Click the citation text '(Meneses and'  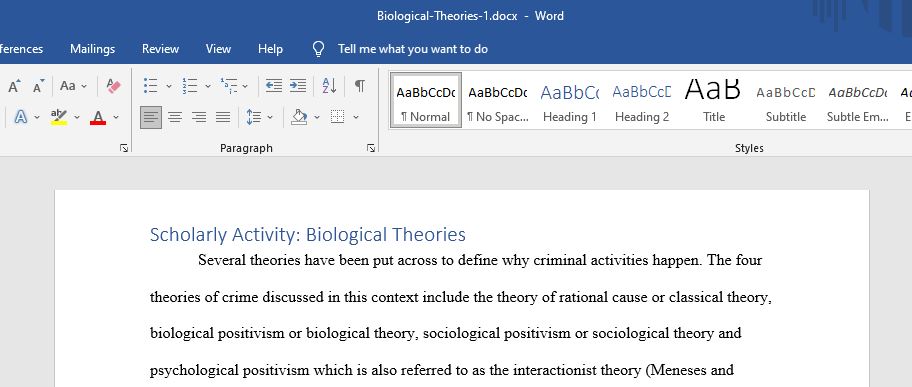coord(690,370)
